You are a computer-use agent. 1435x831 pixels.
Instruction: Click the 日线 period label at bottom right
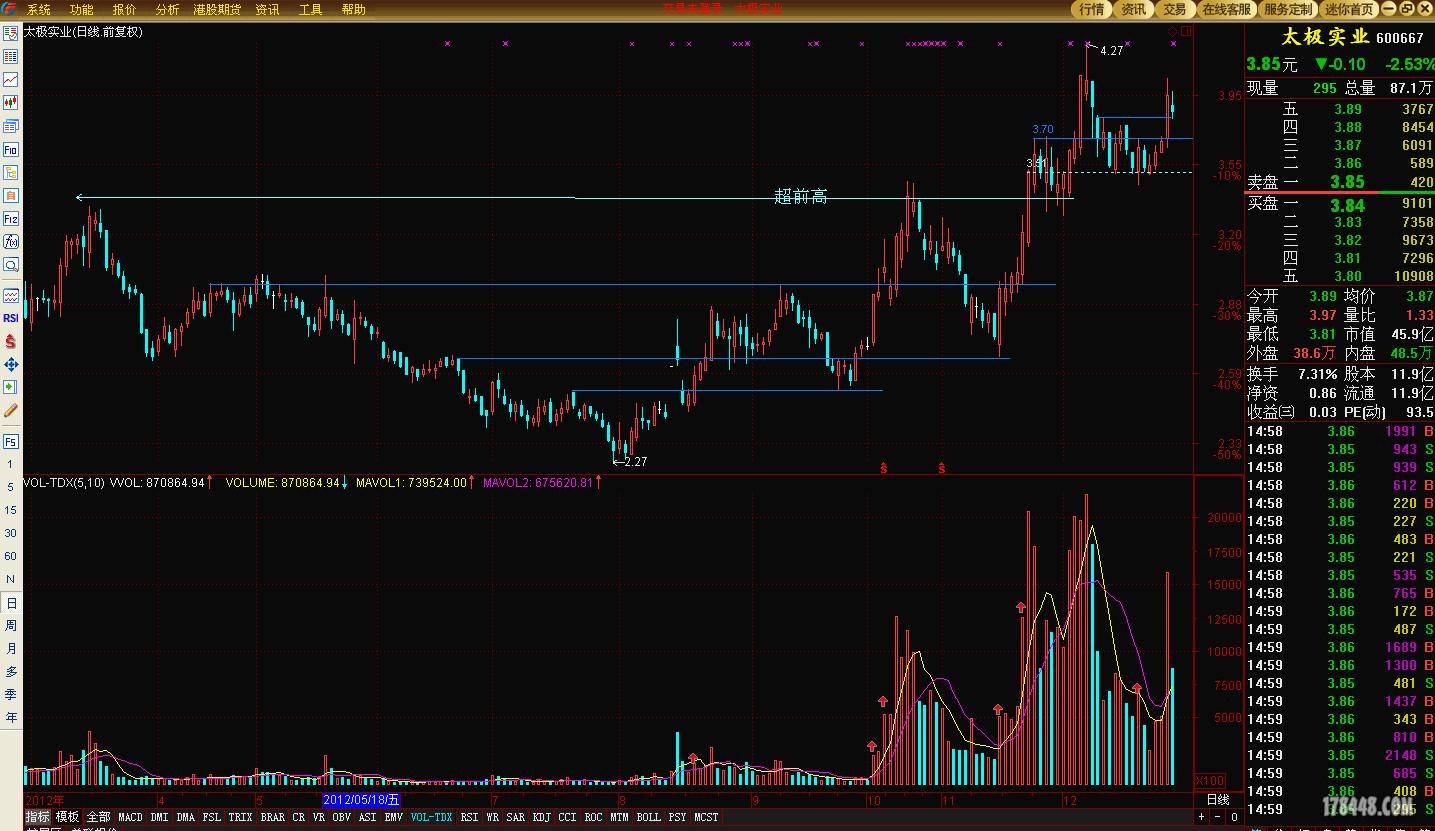coord(1217,800)
